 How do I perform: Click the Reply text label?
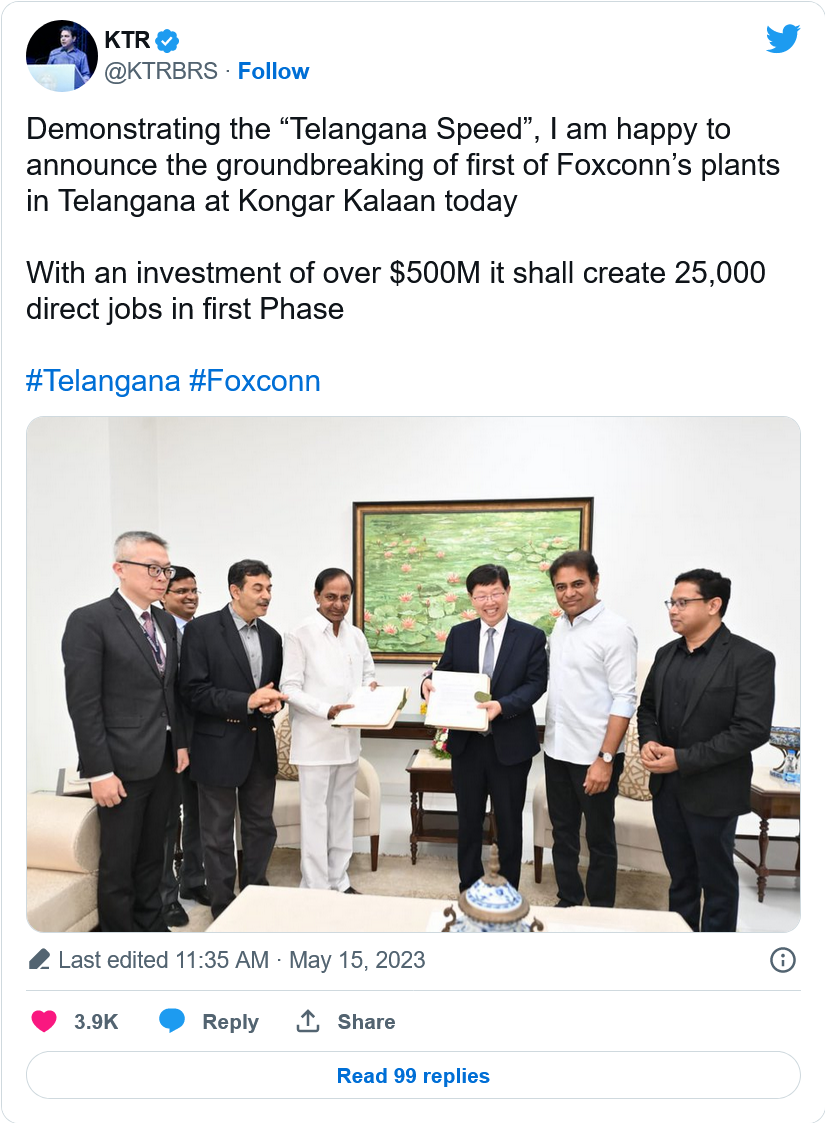coord(230,1021)
